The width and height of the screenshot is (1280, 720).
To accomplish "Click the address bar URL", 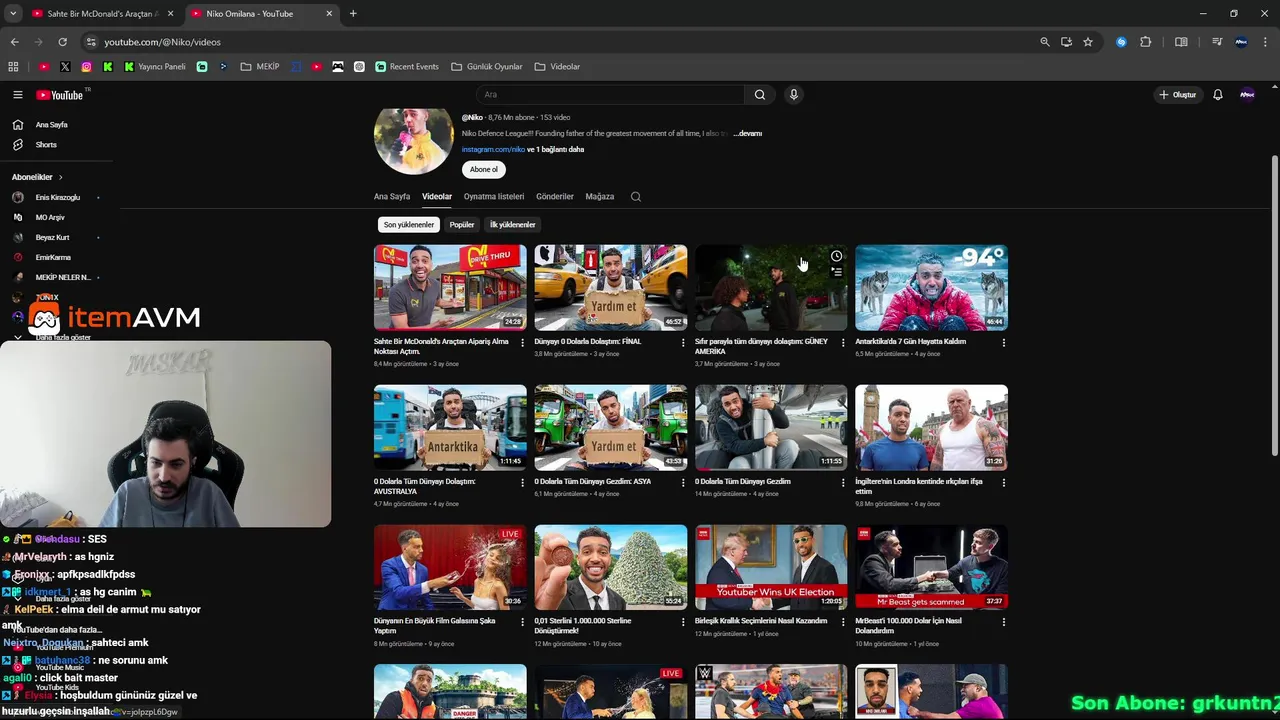I will 162,42.
